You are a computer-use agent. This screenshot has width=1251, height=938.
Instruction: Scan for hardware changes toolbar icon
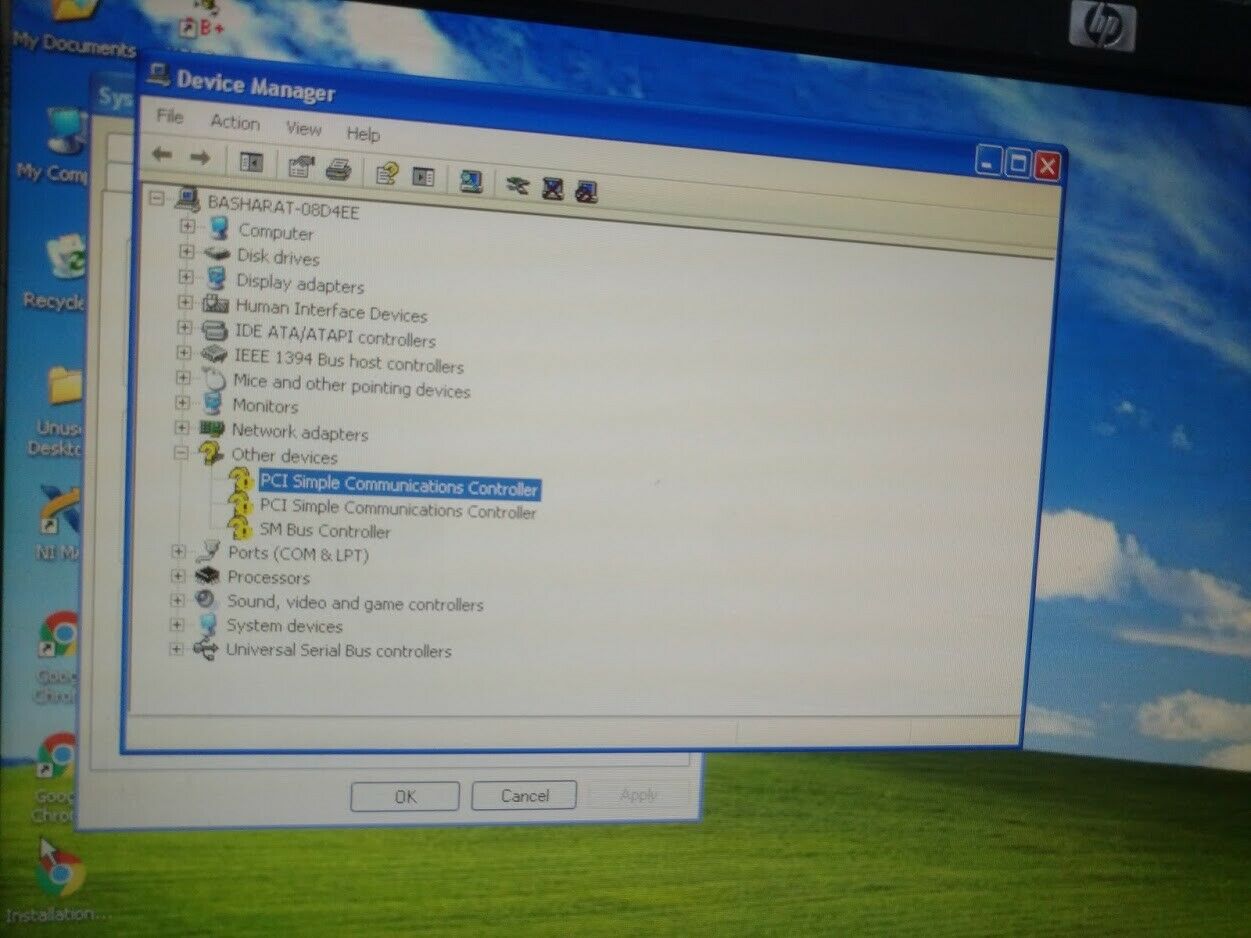tap(471, 181)
